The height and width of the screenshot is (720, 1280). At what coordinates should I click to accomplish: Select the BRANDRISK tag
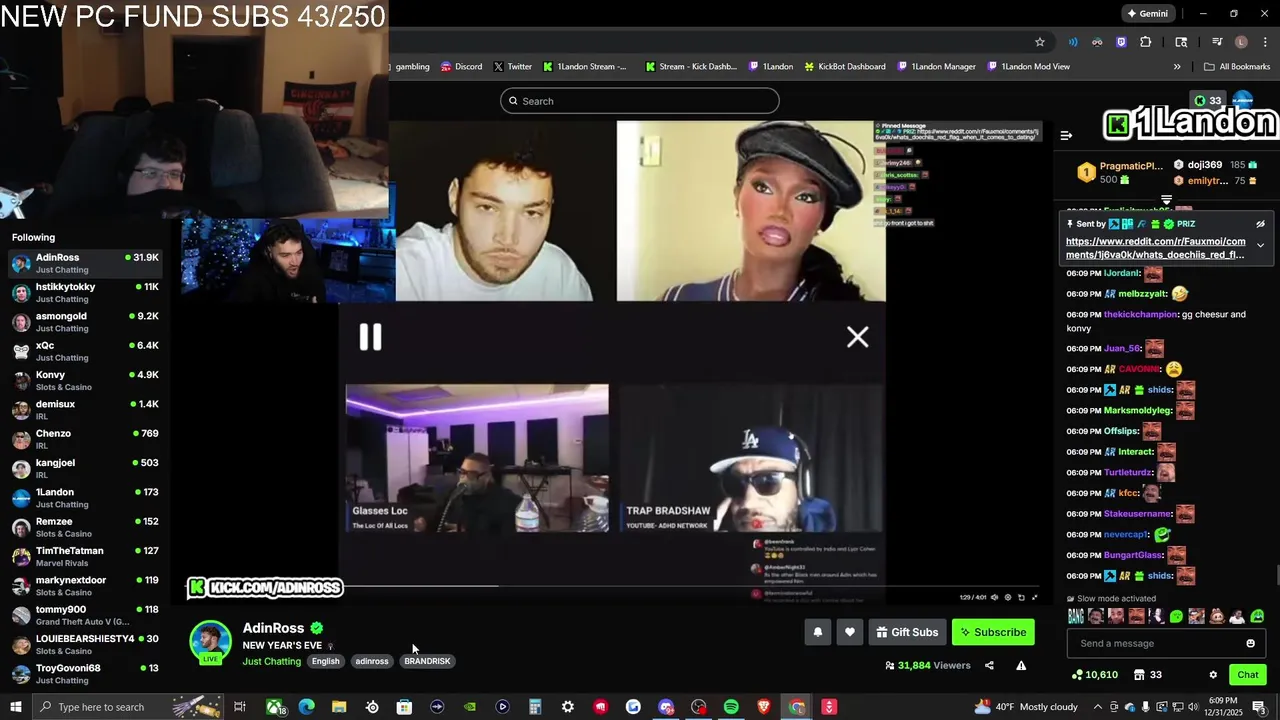pos(427,661)
